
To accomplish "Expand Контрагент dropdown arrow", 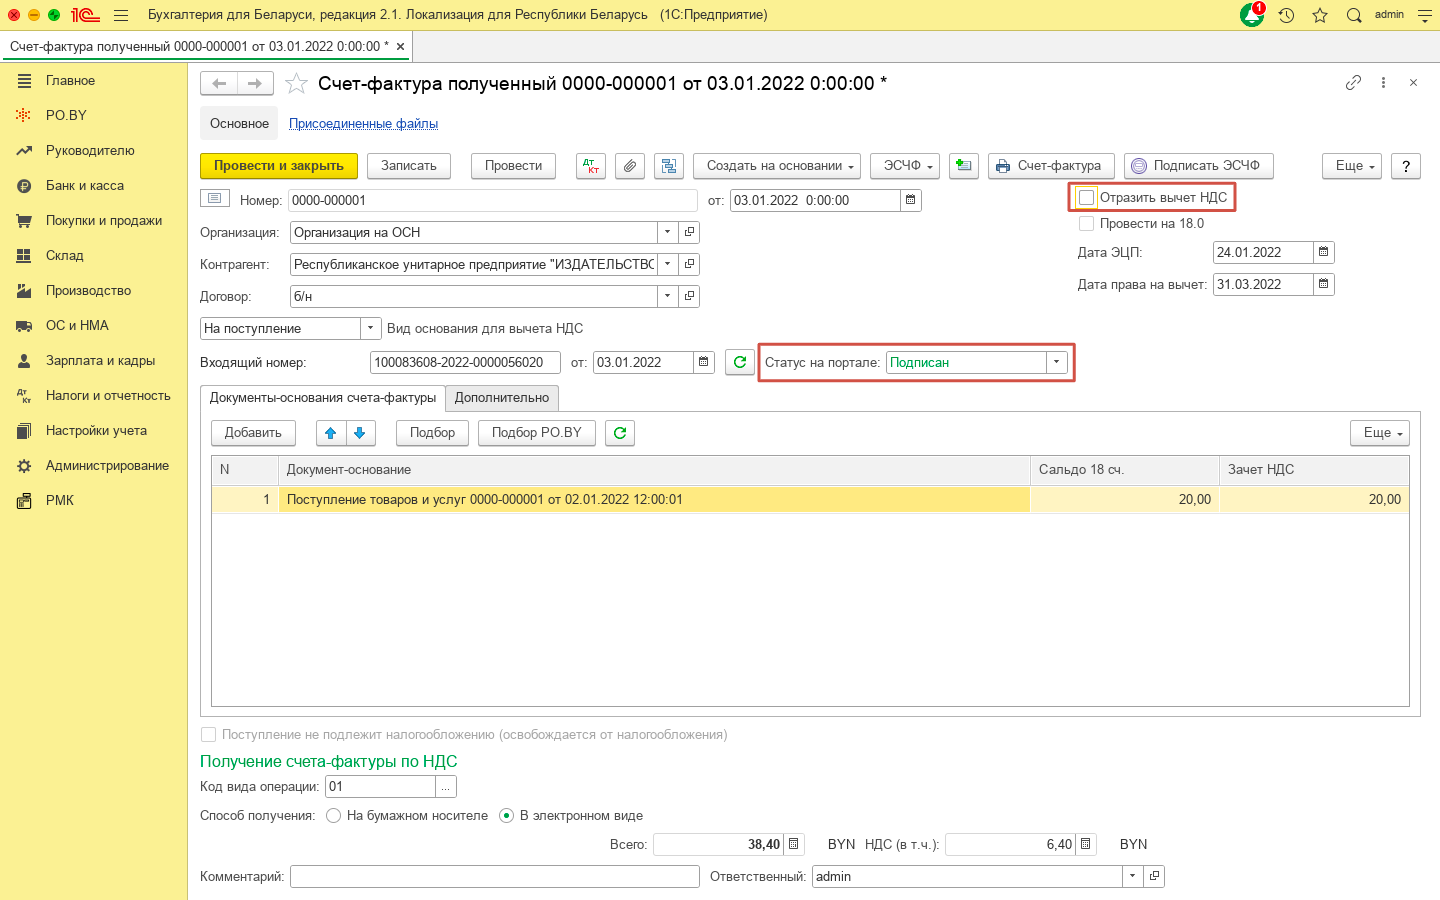I will pos(668,264).
